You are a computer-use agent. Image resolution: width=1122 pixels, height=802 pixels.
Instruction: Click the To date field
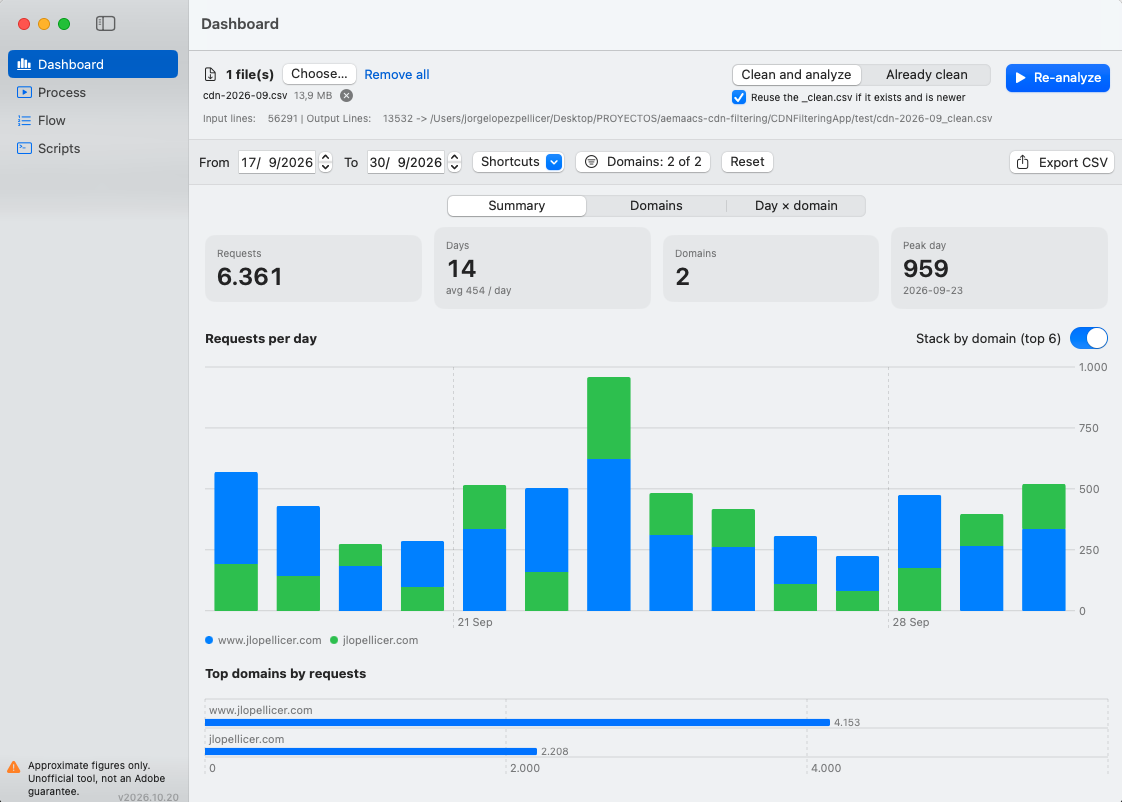click(406, 162)
